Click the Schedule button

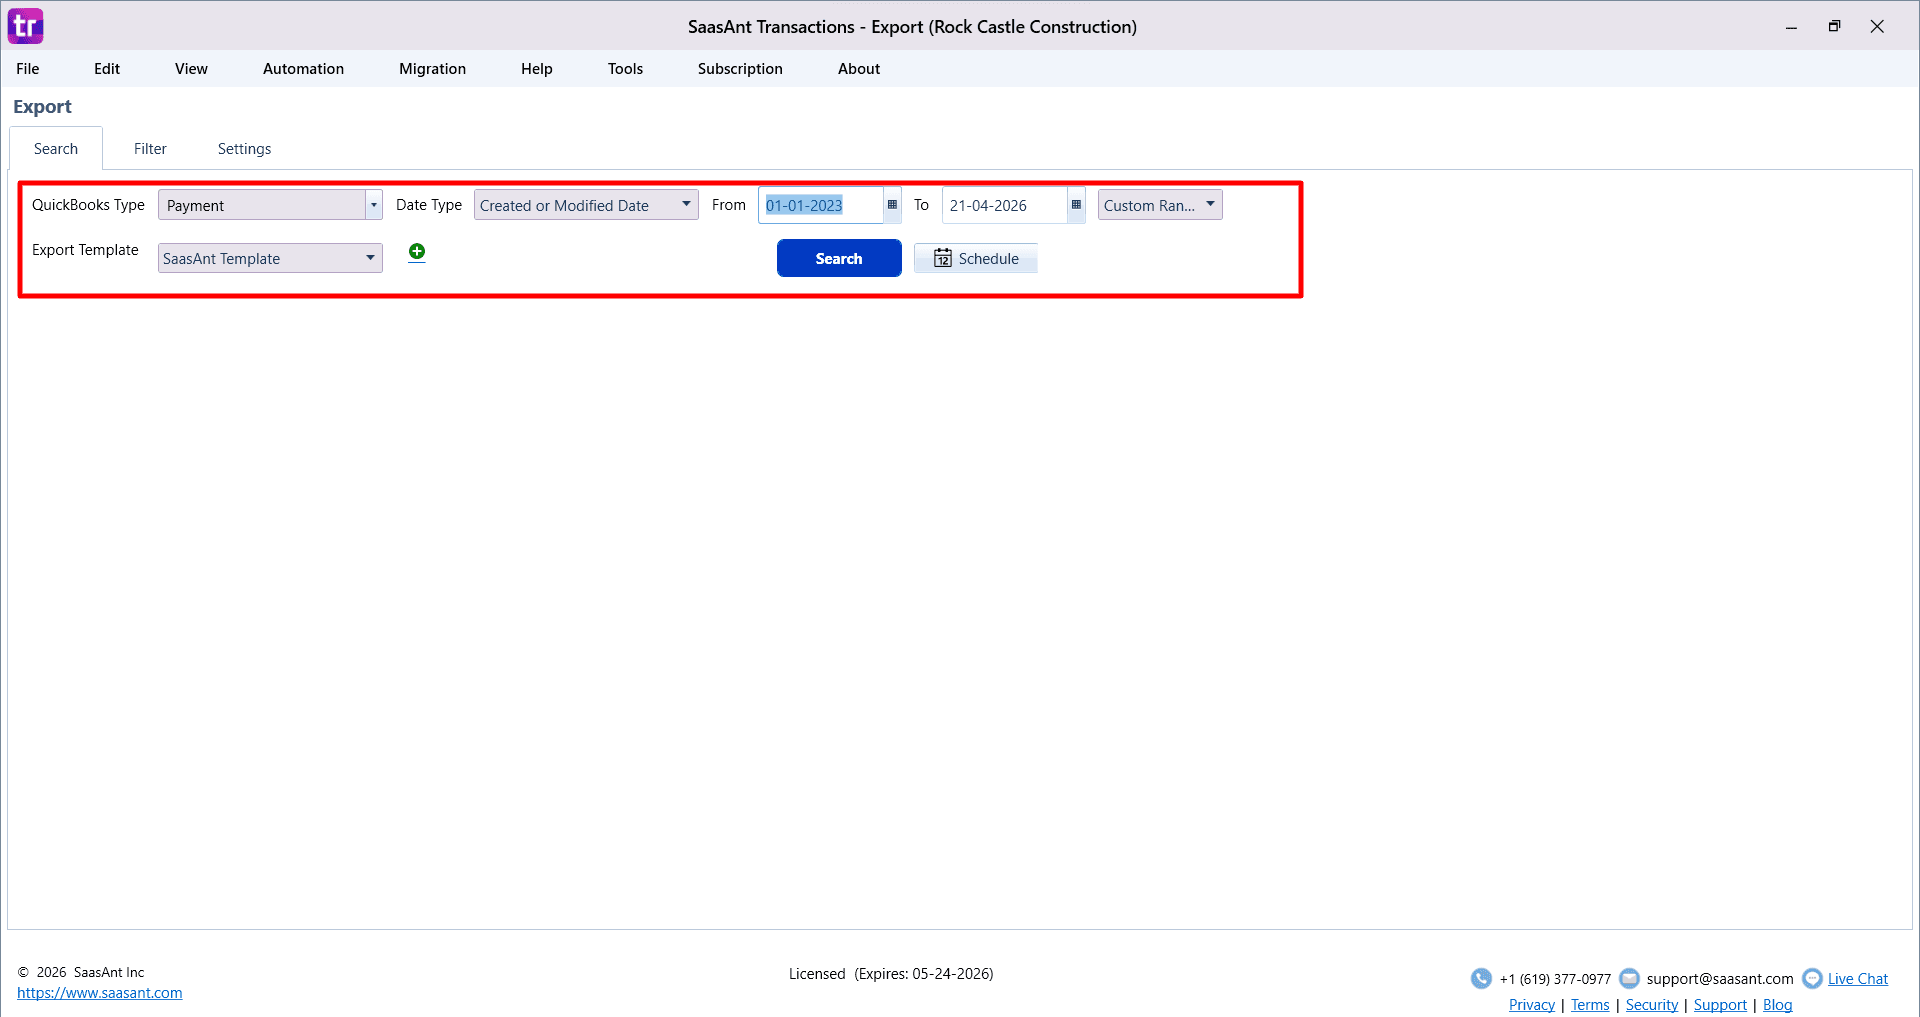976,258
